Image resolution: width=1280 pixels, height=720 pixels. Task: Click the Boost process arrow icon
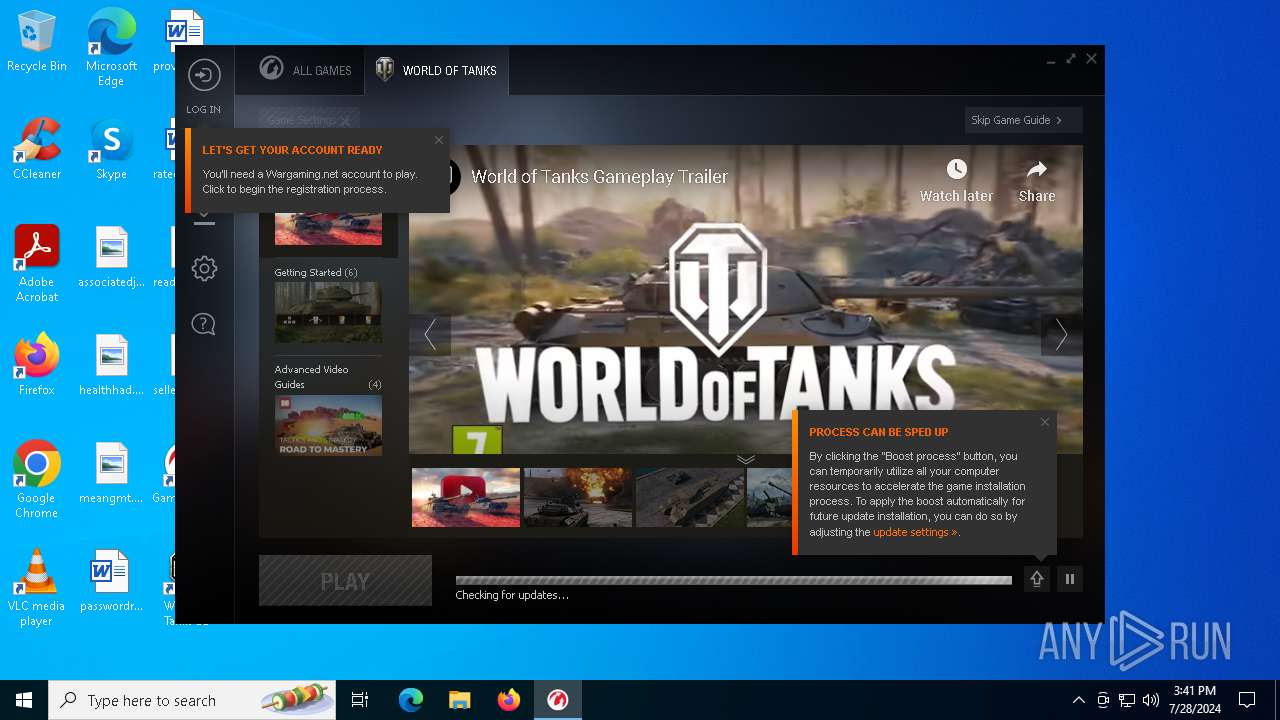(1037, 579)
